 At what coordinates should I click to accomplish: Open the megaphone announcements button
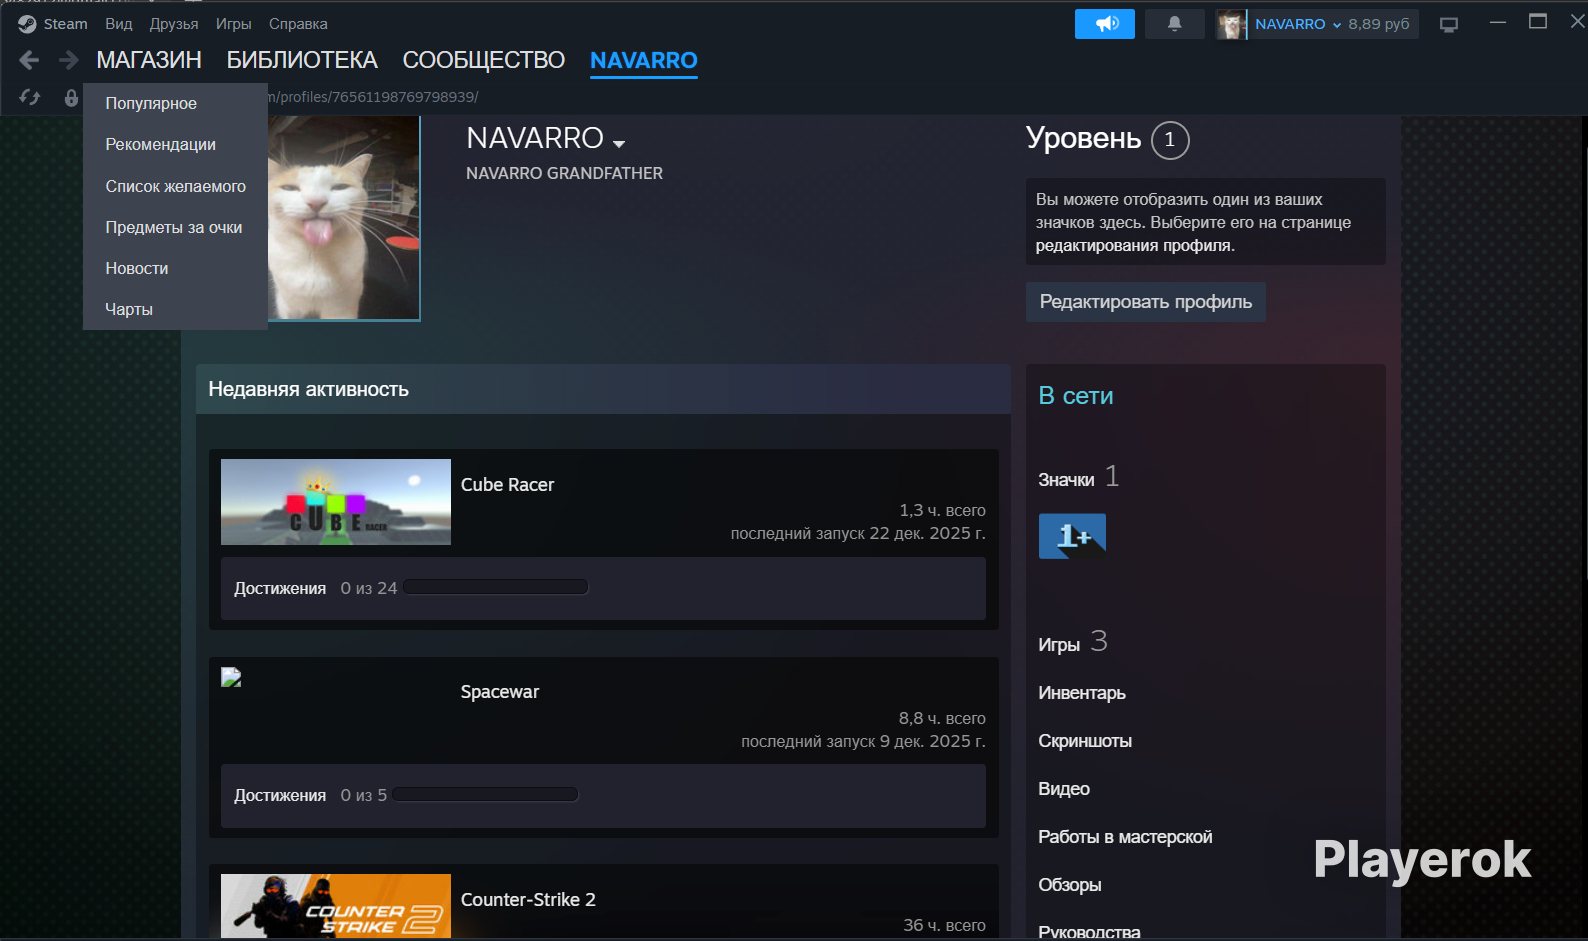tap(1105, 24)
